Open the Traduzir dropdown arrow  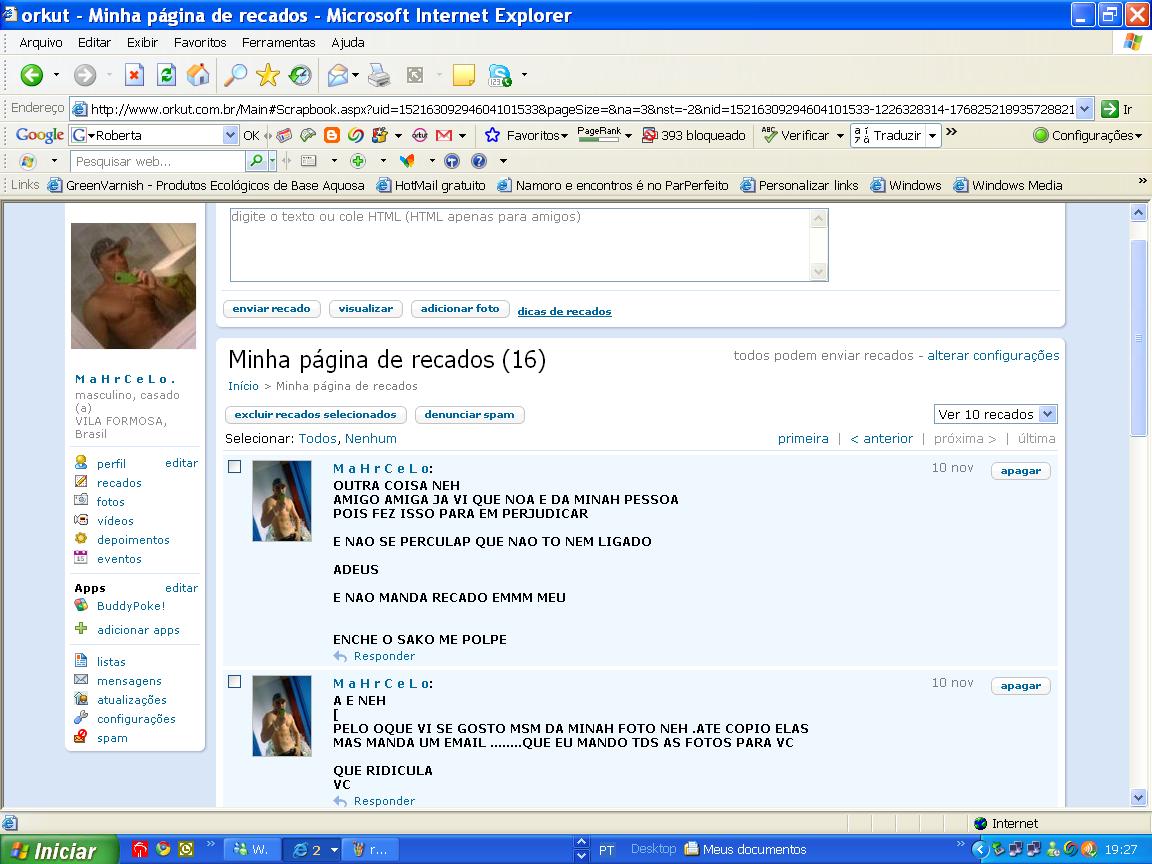(x=932, y=136)
